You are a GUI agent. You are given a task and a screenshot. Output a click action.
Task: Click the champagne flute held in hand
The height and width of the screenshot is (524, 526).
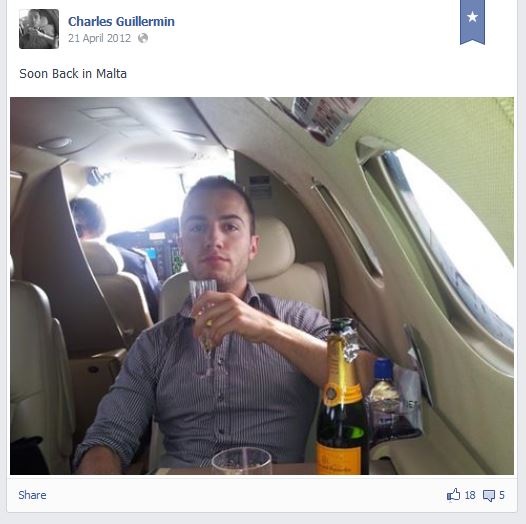point(204,322)
